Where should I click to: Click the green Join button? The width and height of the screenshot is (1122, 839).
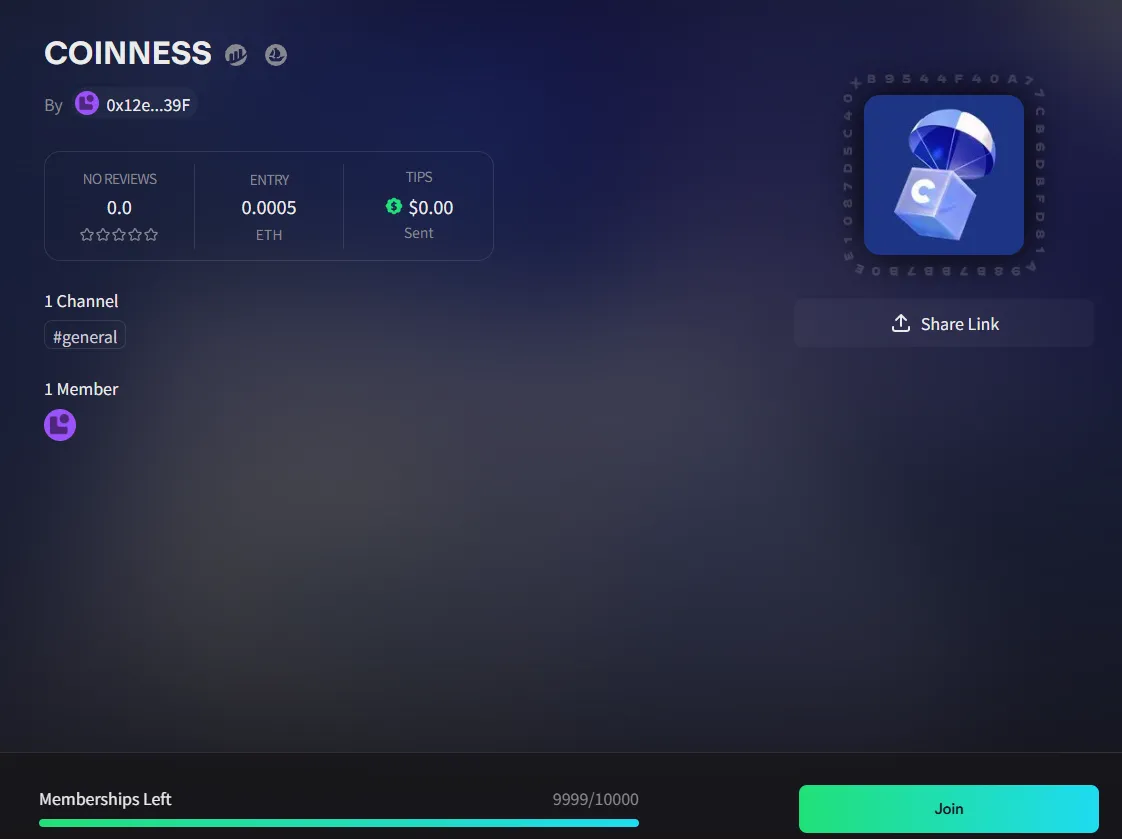pyautogui.click(x=948, y=808)
